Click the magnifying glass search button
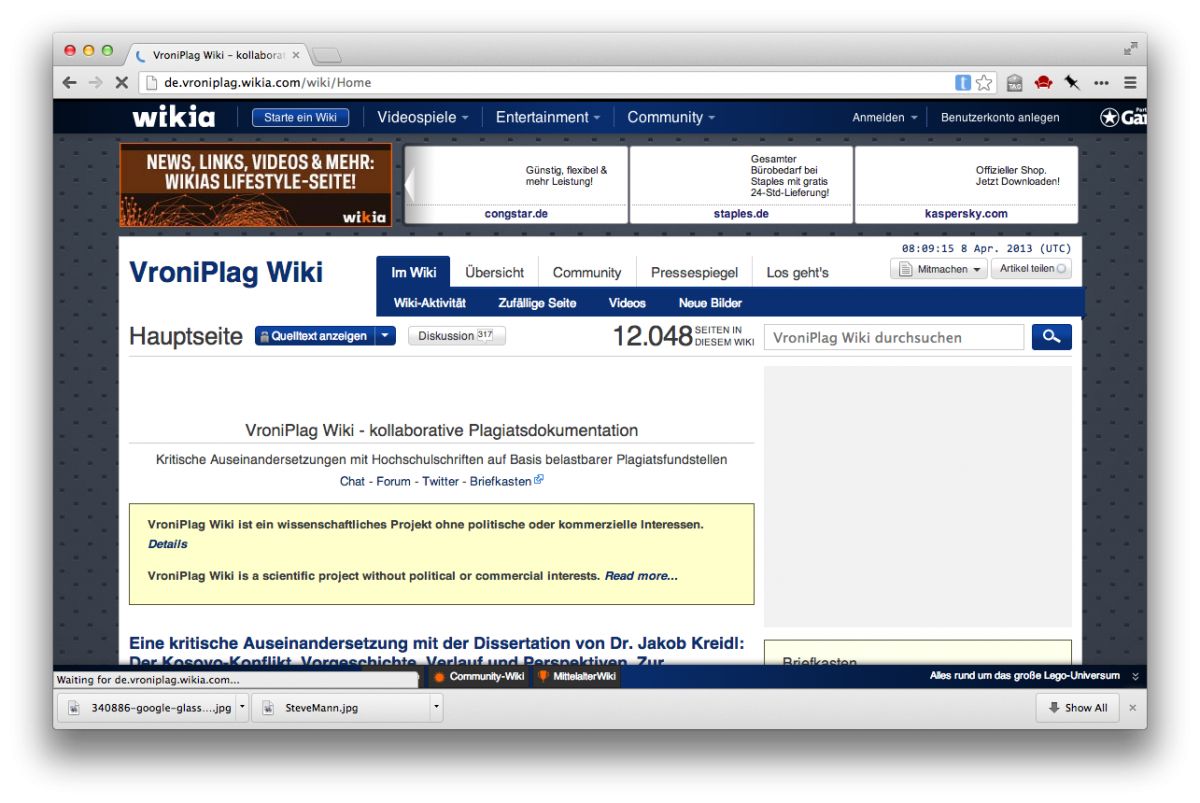This screenshot has width=1200, height=803. point(1051,337)
